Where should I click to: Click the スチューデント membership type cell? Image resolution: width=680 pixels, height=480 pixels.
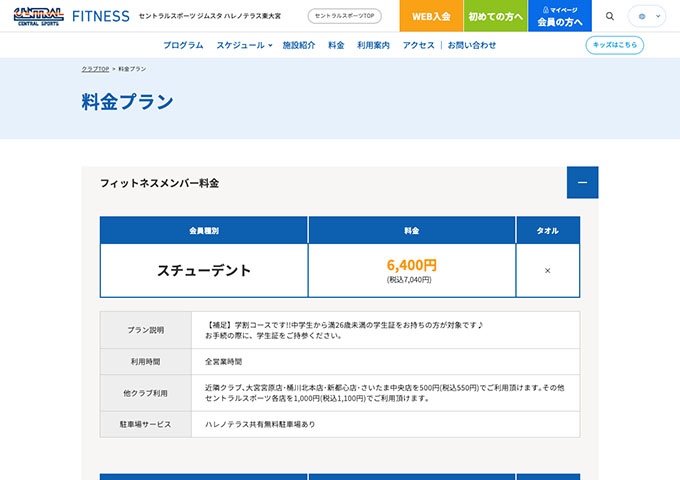[x=204, y=270]
